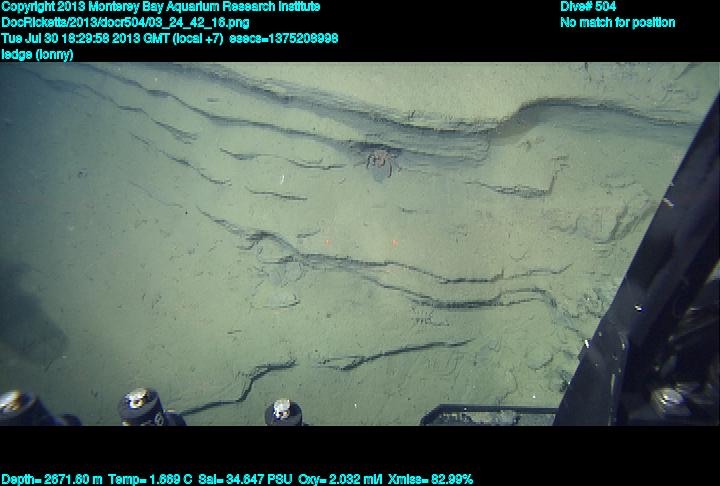The width and height of the screenshot is (720, 486).
Task: Select the 'ledge (lonny)' annotation label
Action: click(x=37, y=54)
